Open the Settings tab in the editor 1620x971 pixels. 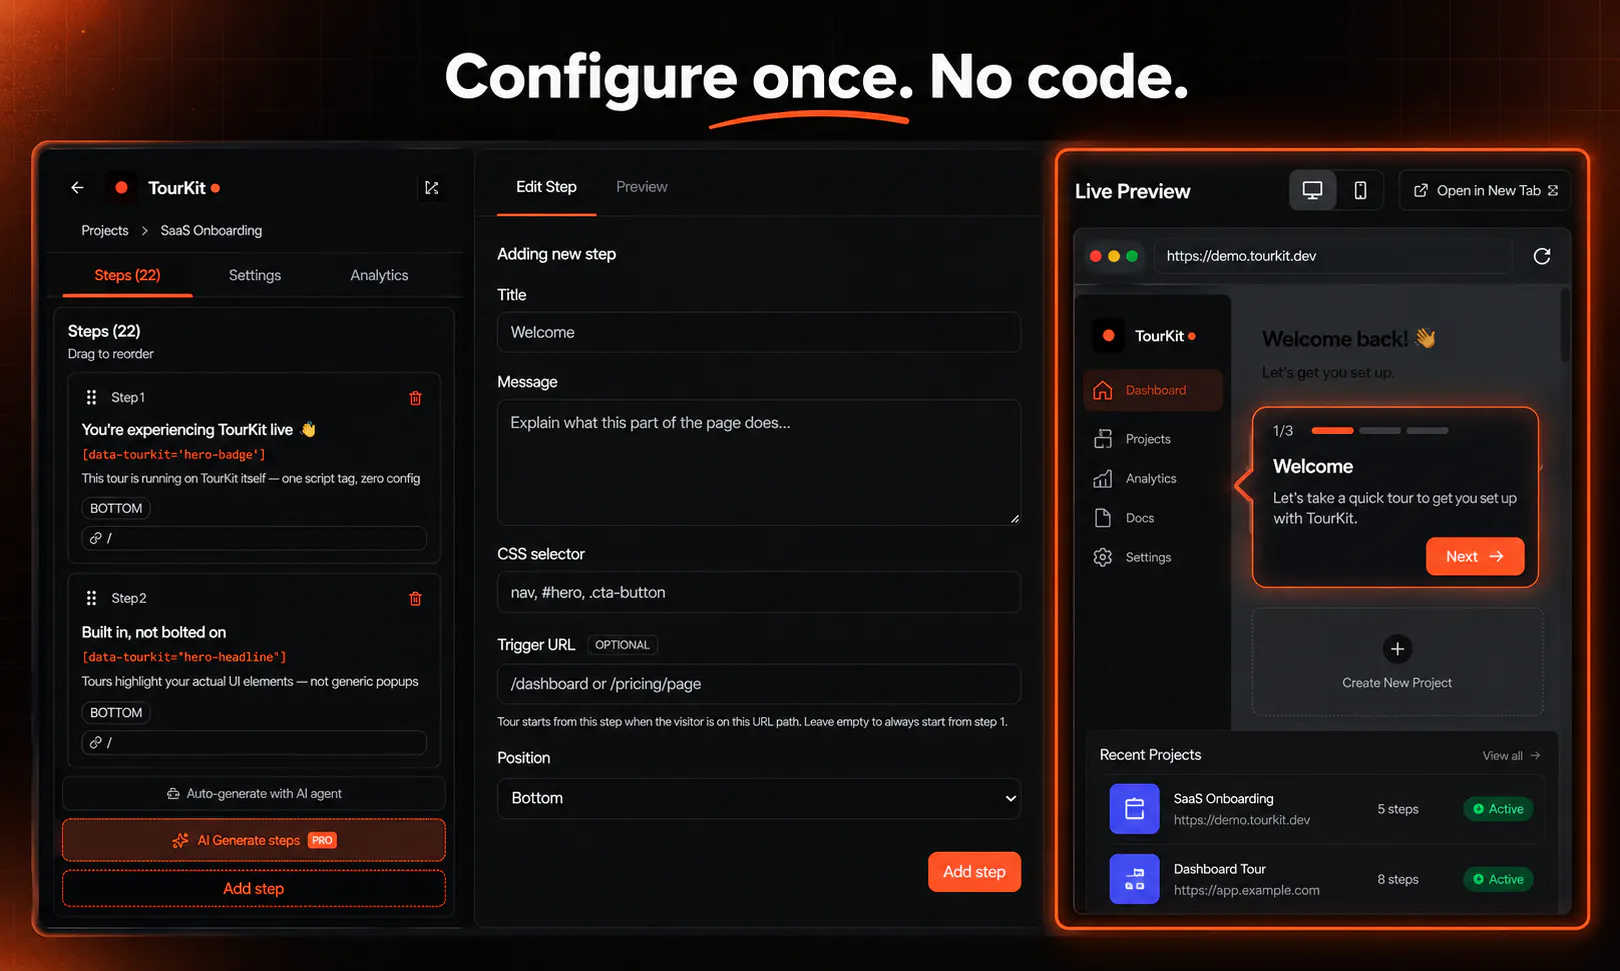pos(255,275)
